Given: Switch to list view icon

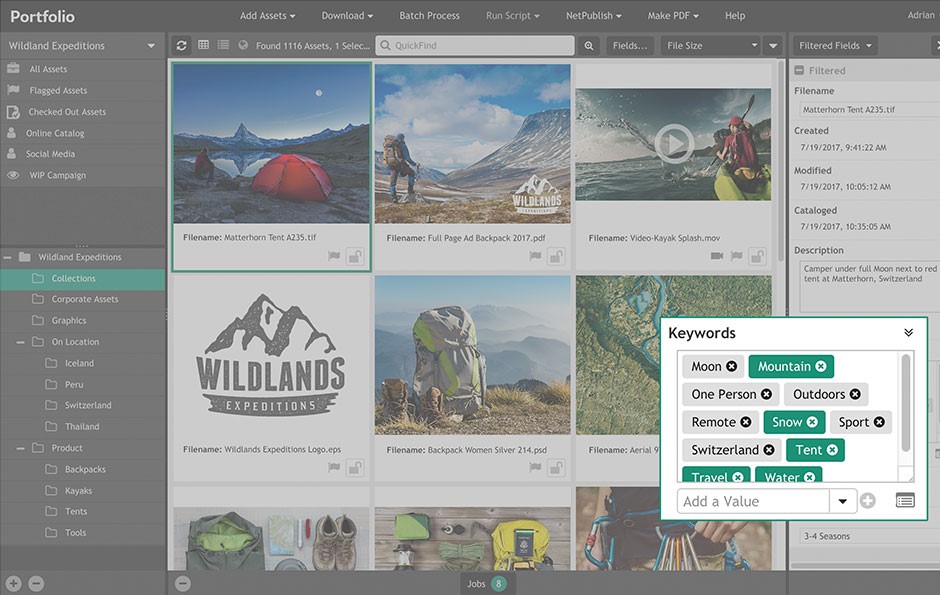Looking at the screenshot, I should click(x=223, y=46).
